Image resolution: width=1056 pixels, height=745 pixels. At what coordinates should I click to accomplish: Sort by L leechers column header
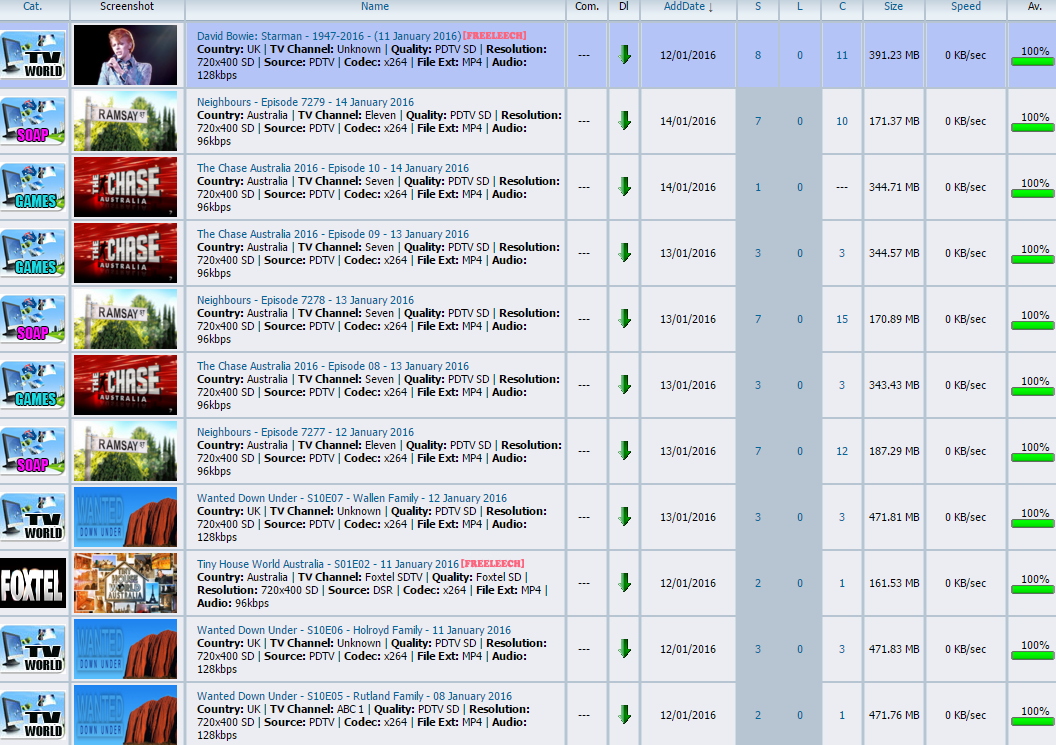[x=799, y=6]
